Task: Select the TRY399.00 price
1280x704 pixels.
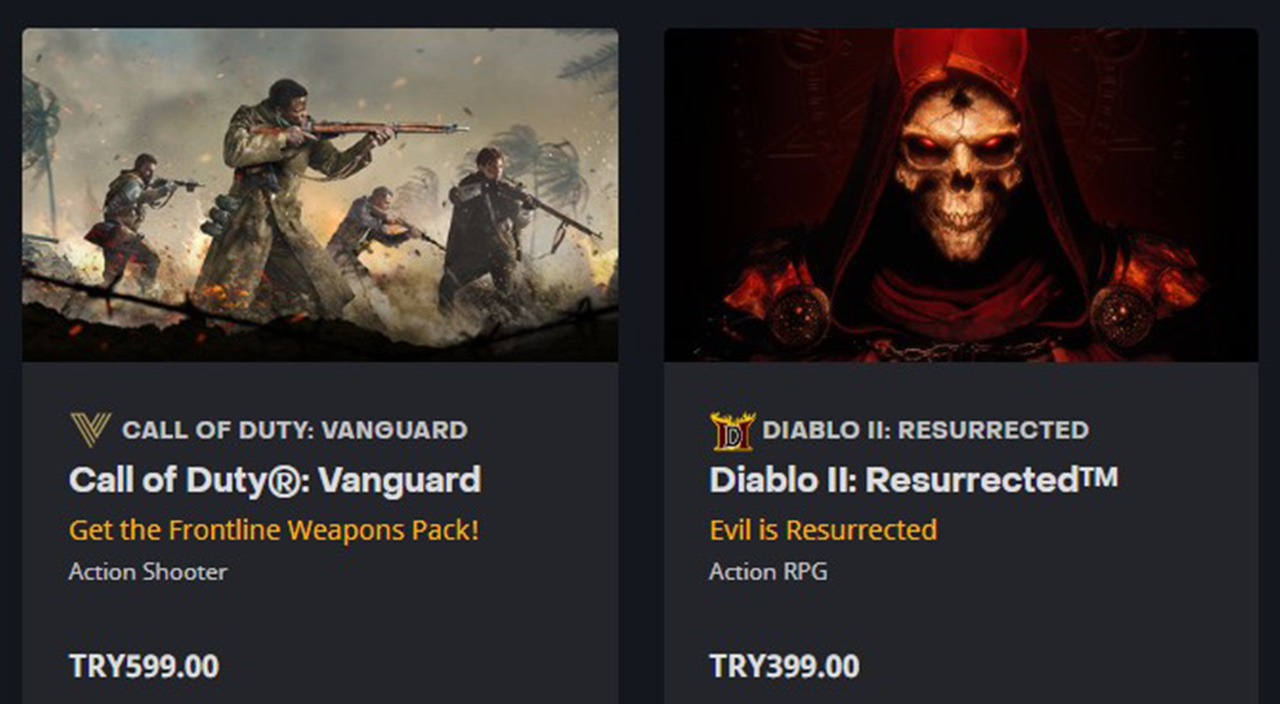Action: [x=784, y=667]
